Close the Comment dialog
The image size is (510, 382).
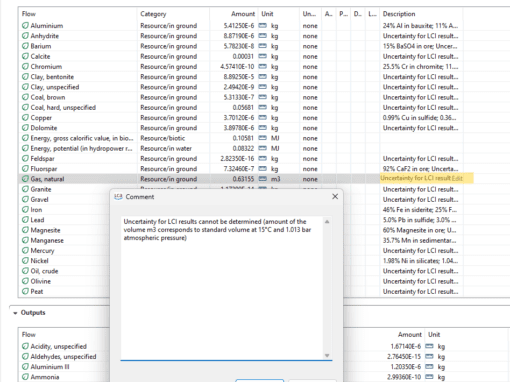pos(335,197)
